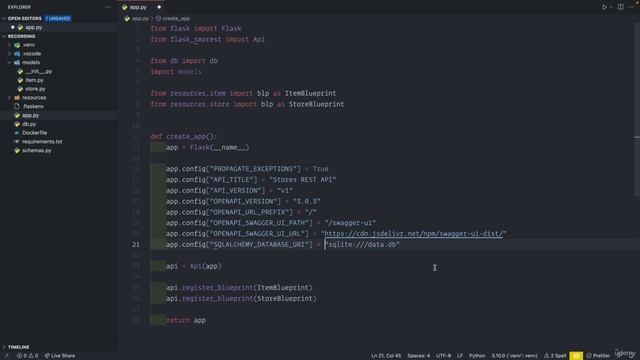Open the editor More Actions ellipsis
This screenshot has width=640, height=360.
[x=631, y=7]
